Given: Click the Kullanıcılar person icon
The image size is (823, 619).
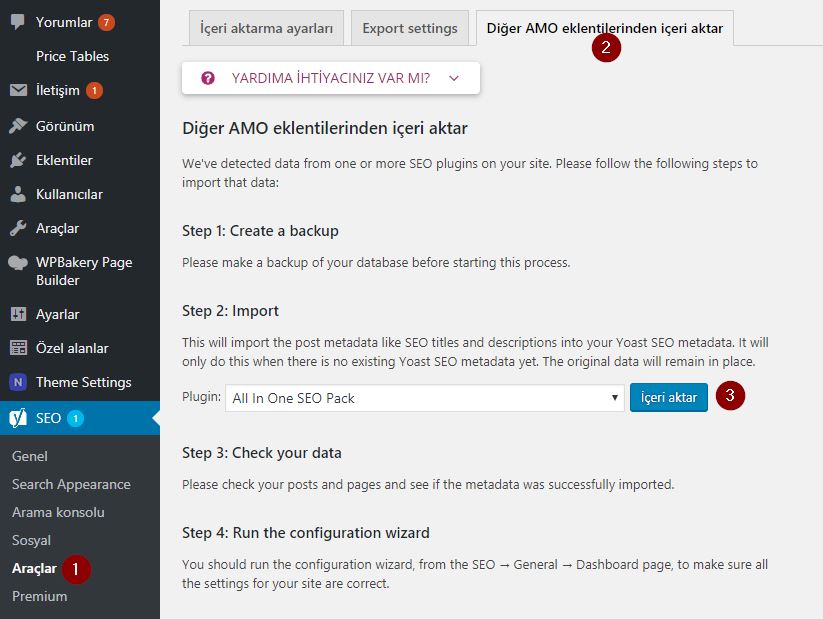Looking at the screenshot, I should (18, 194).
